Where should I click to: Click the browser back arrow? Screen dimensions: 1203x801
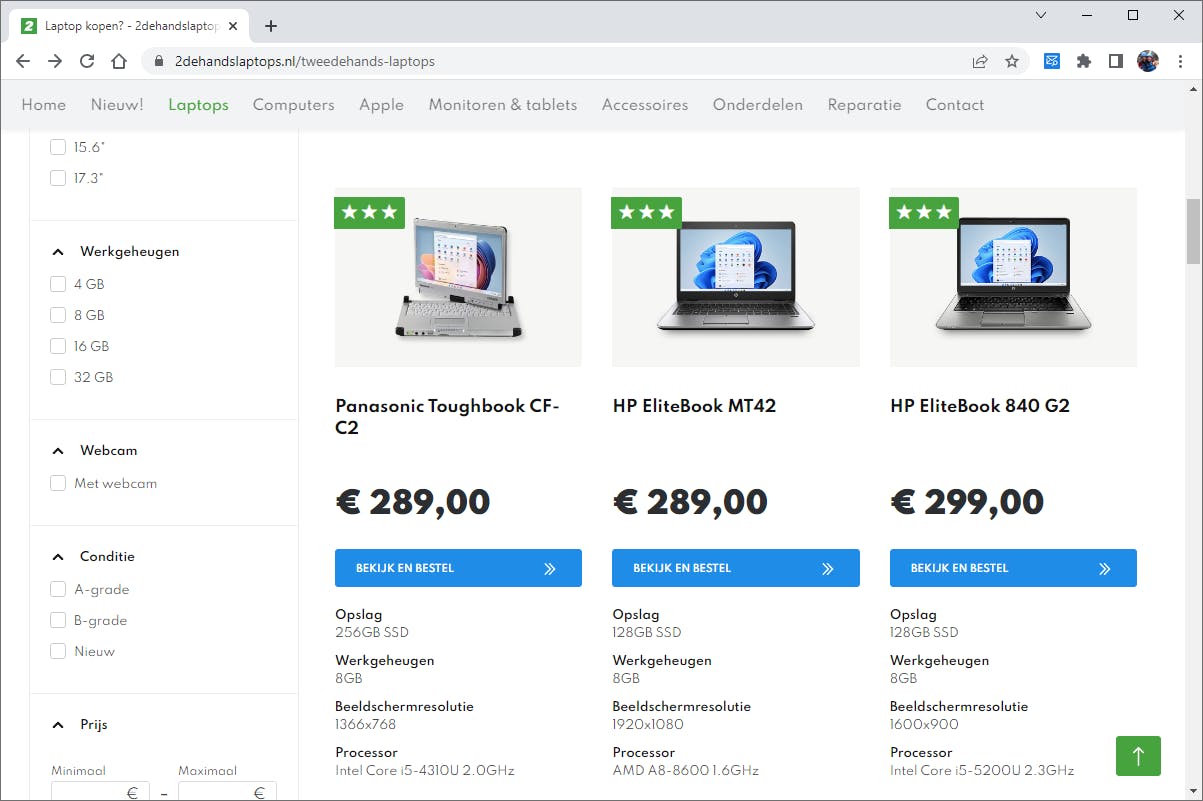[x=23, y=61]
